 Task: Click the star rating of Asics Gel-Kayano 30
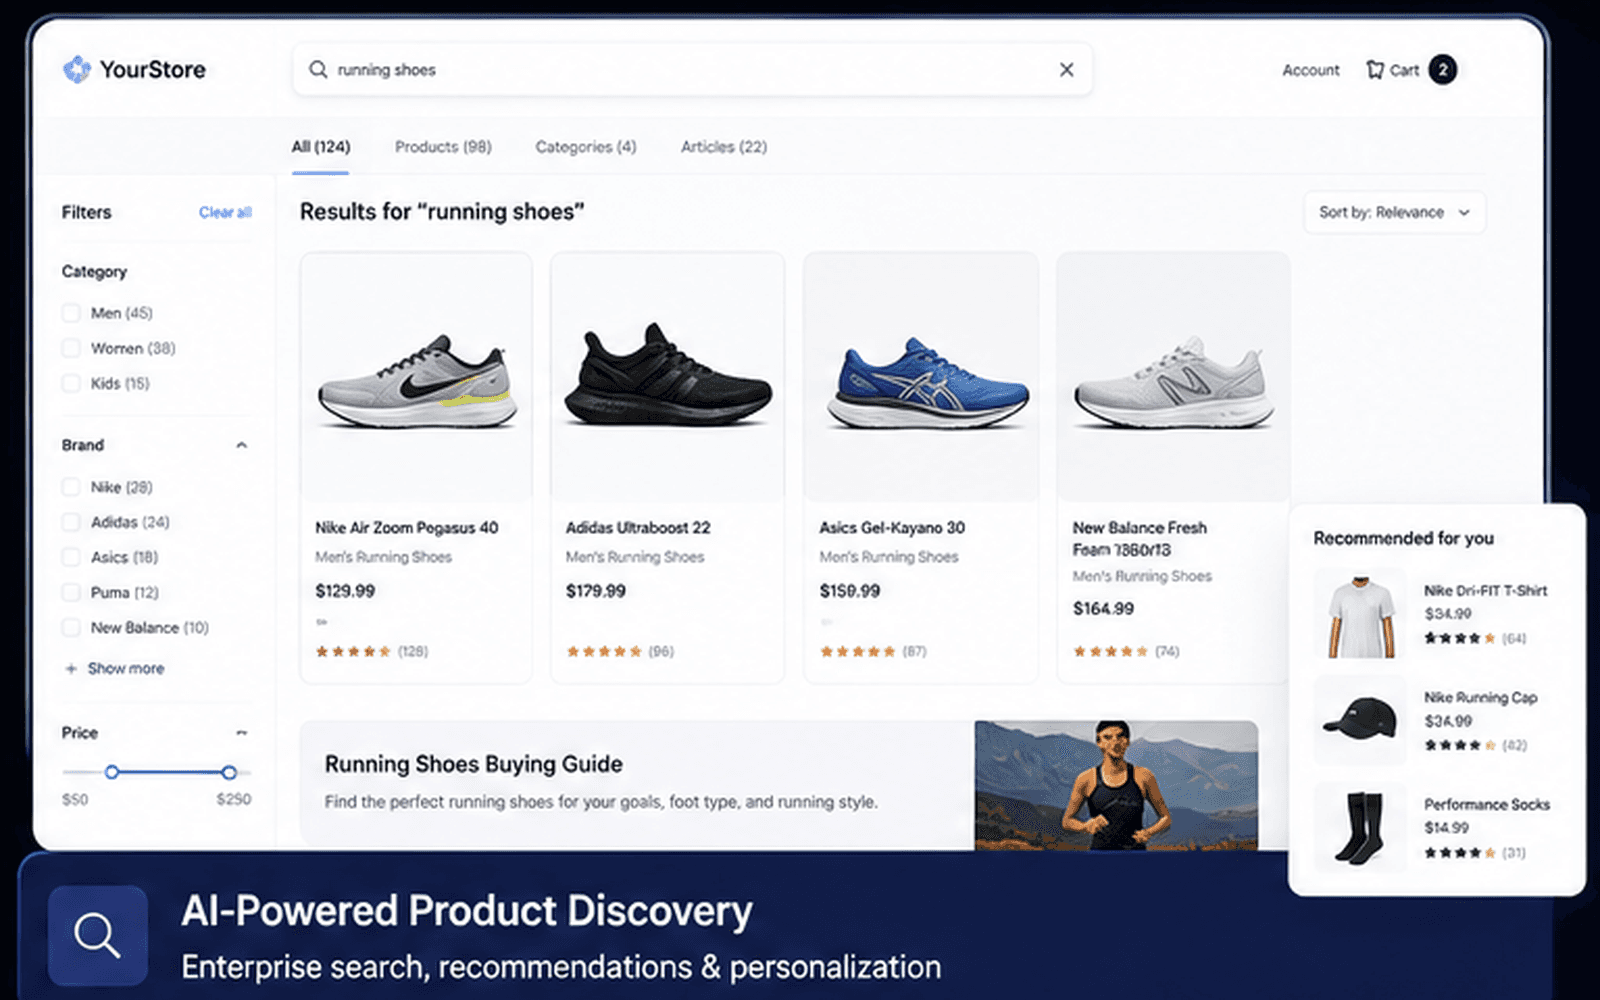point(857,651)
